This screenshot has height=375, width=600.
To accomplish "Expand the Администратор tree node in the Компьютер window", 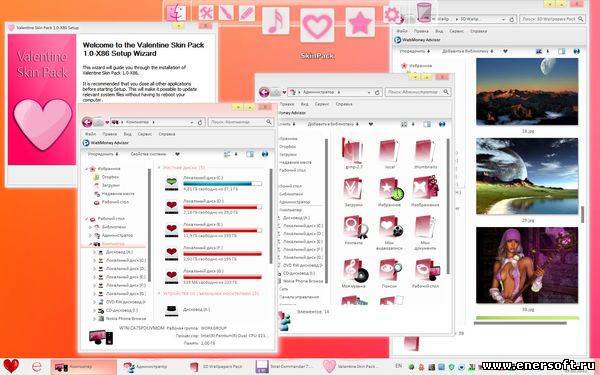I will click(x=91, y=235).
